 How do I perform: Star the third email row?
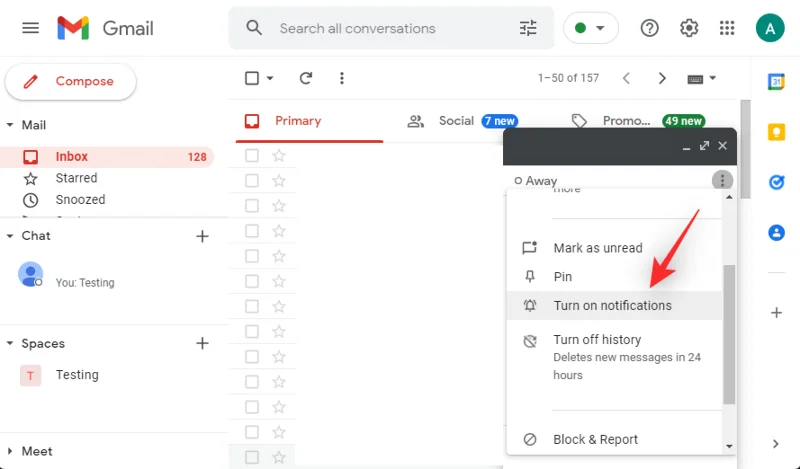point(279,206)
